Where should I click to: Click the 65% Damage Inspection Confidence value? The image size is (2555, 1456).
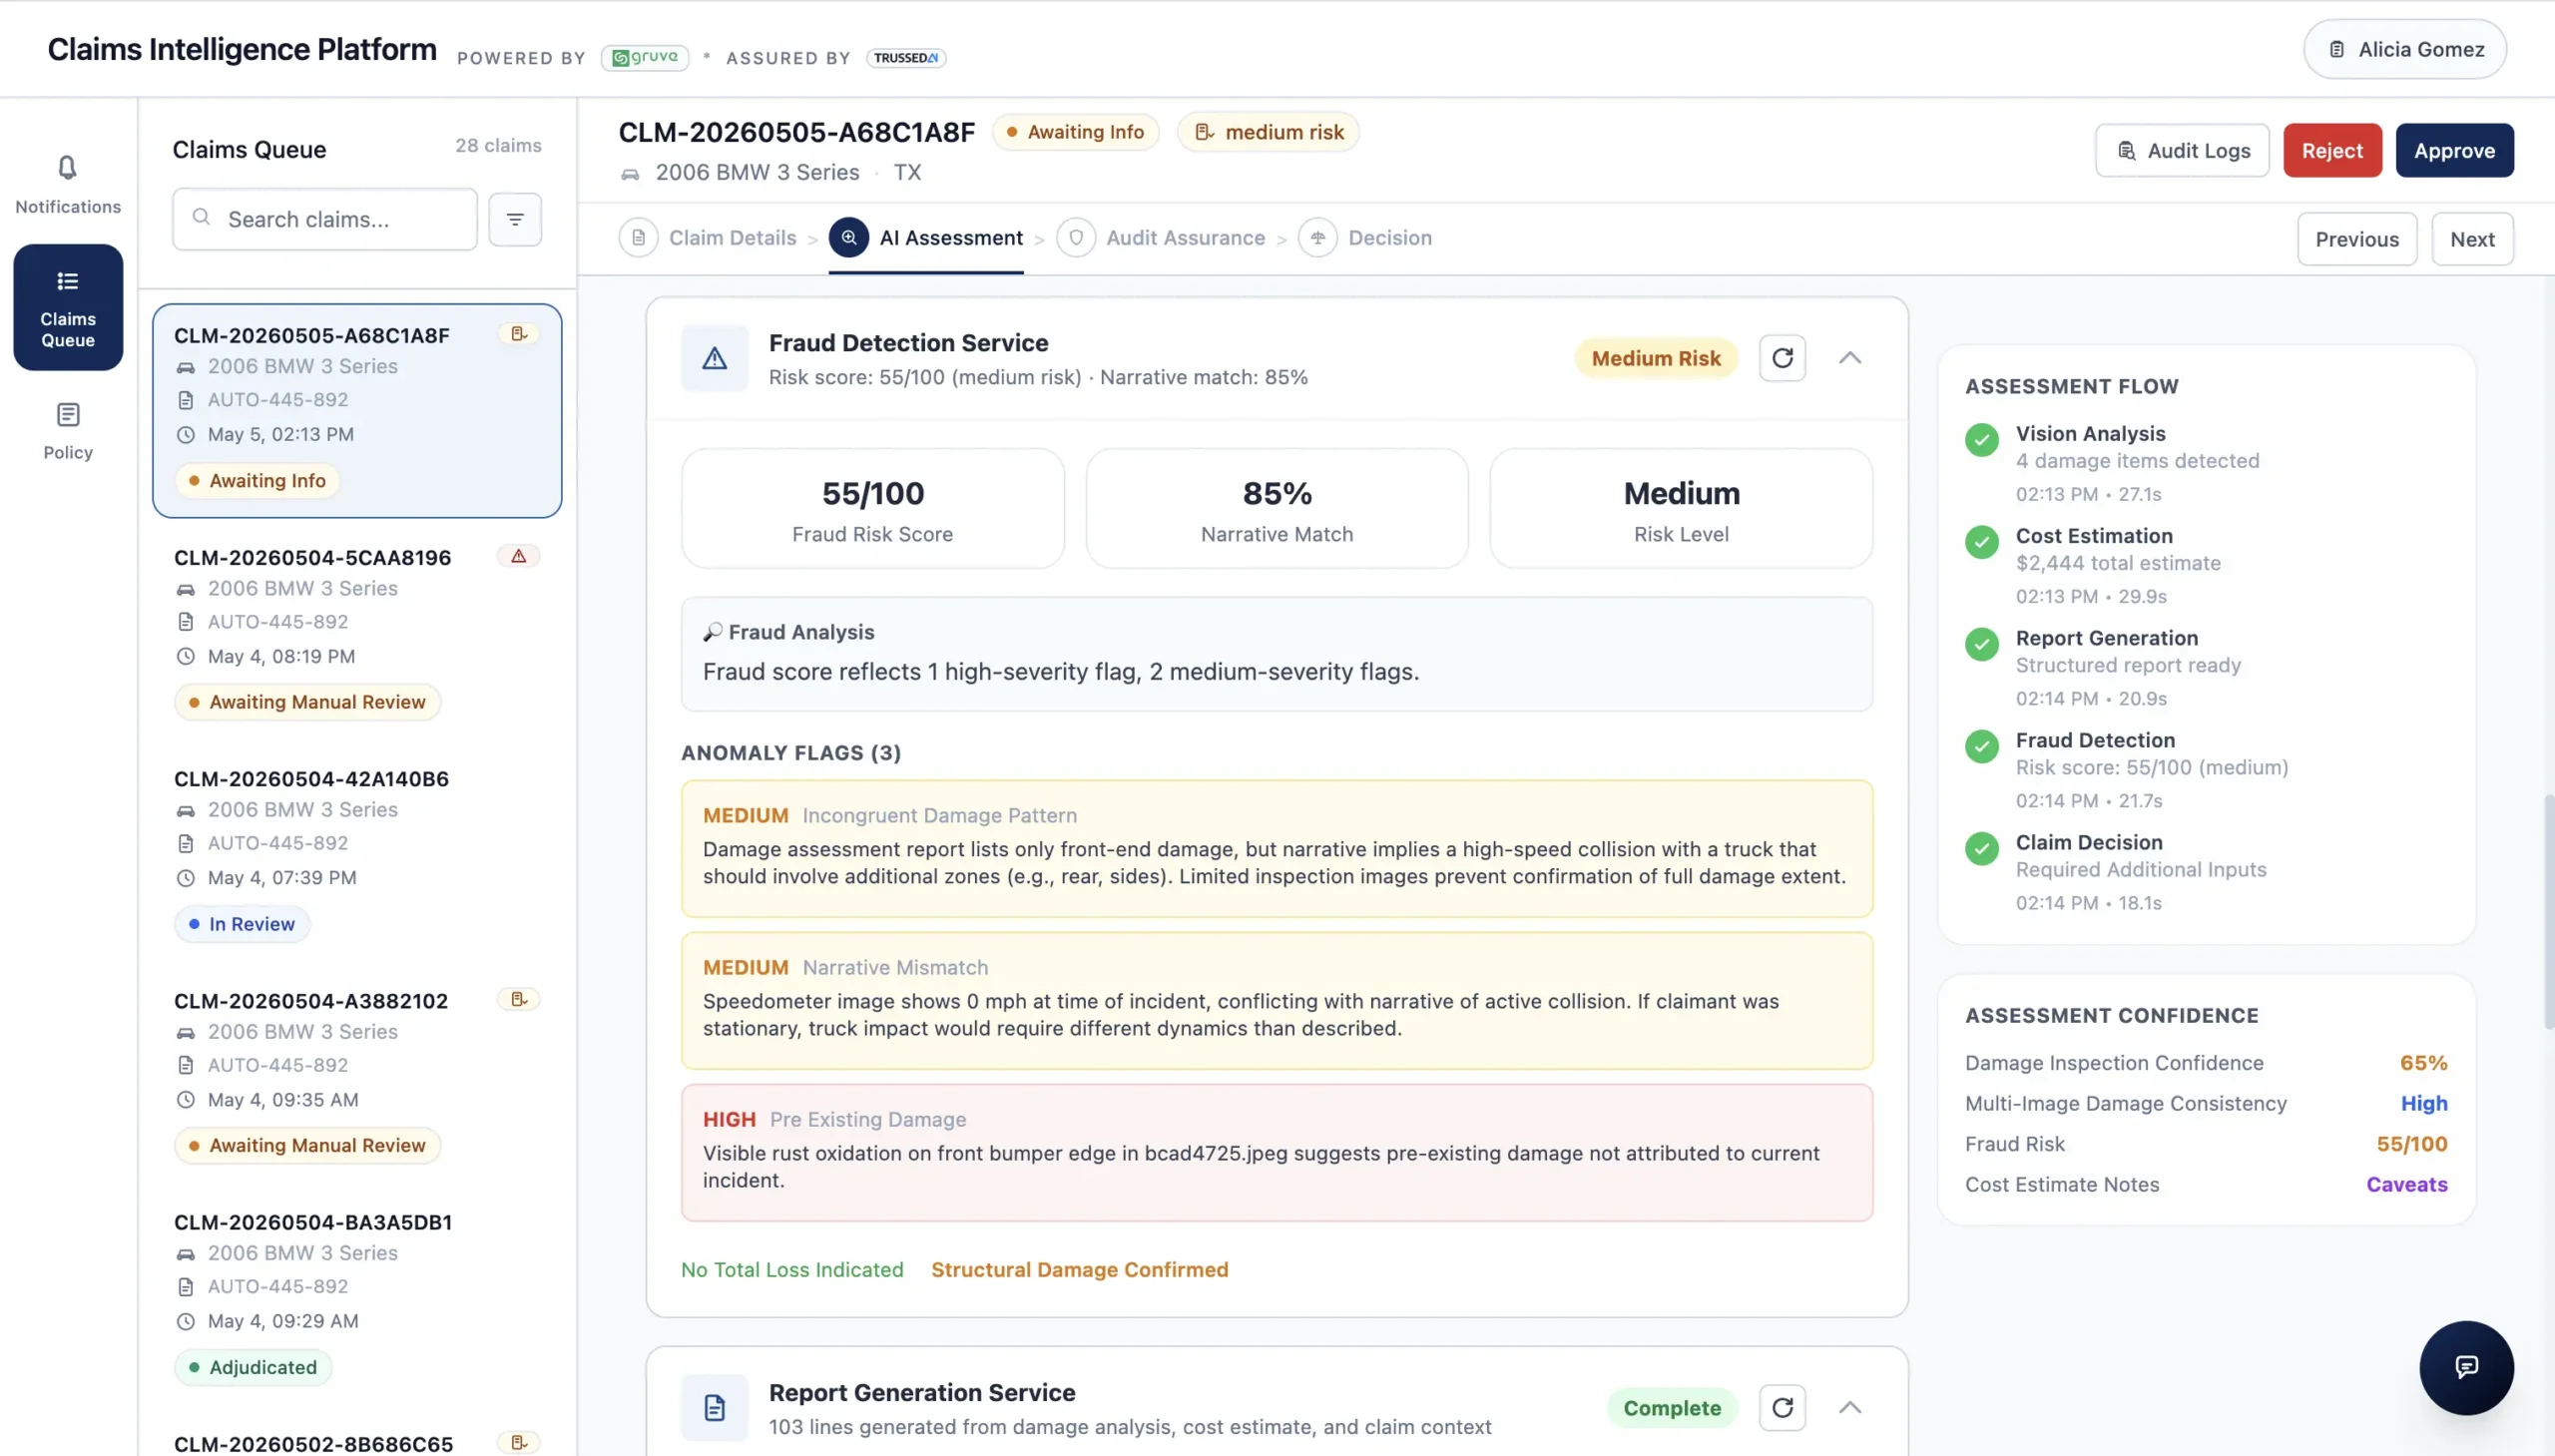[2423, 1063]
